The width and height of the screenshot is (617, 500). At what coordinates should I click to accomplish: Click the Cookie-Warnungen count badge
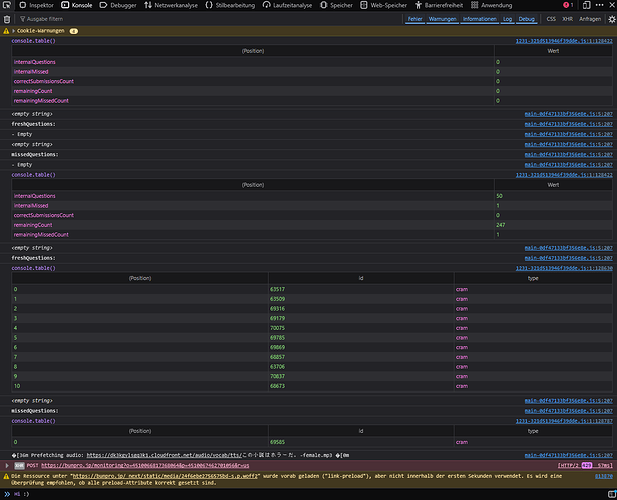[74, 31]
